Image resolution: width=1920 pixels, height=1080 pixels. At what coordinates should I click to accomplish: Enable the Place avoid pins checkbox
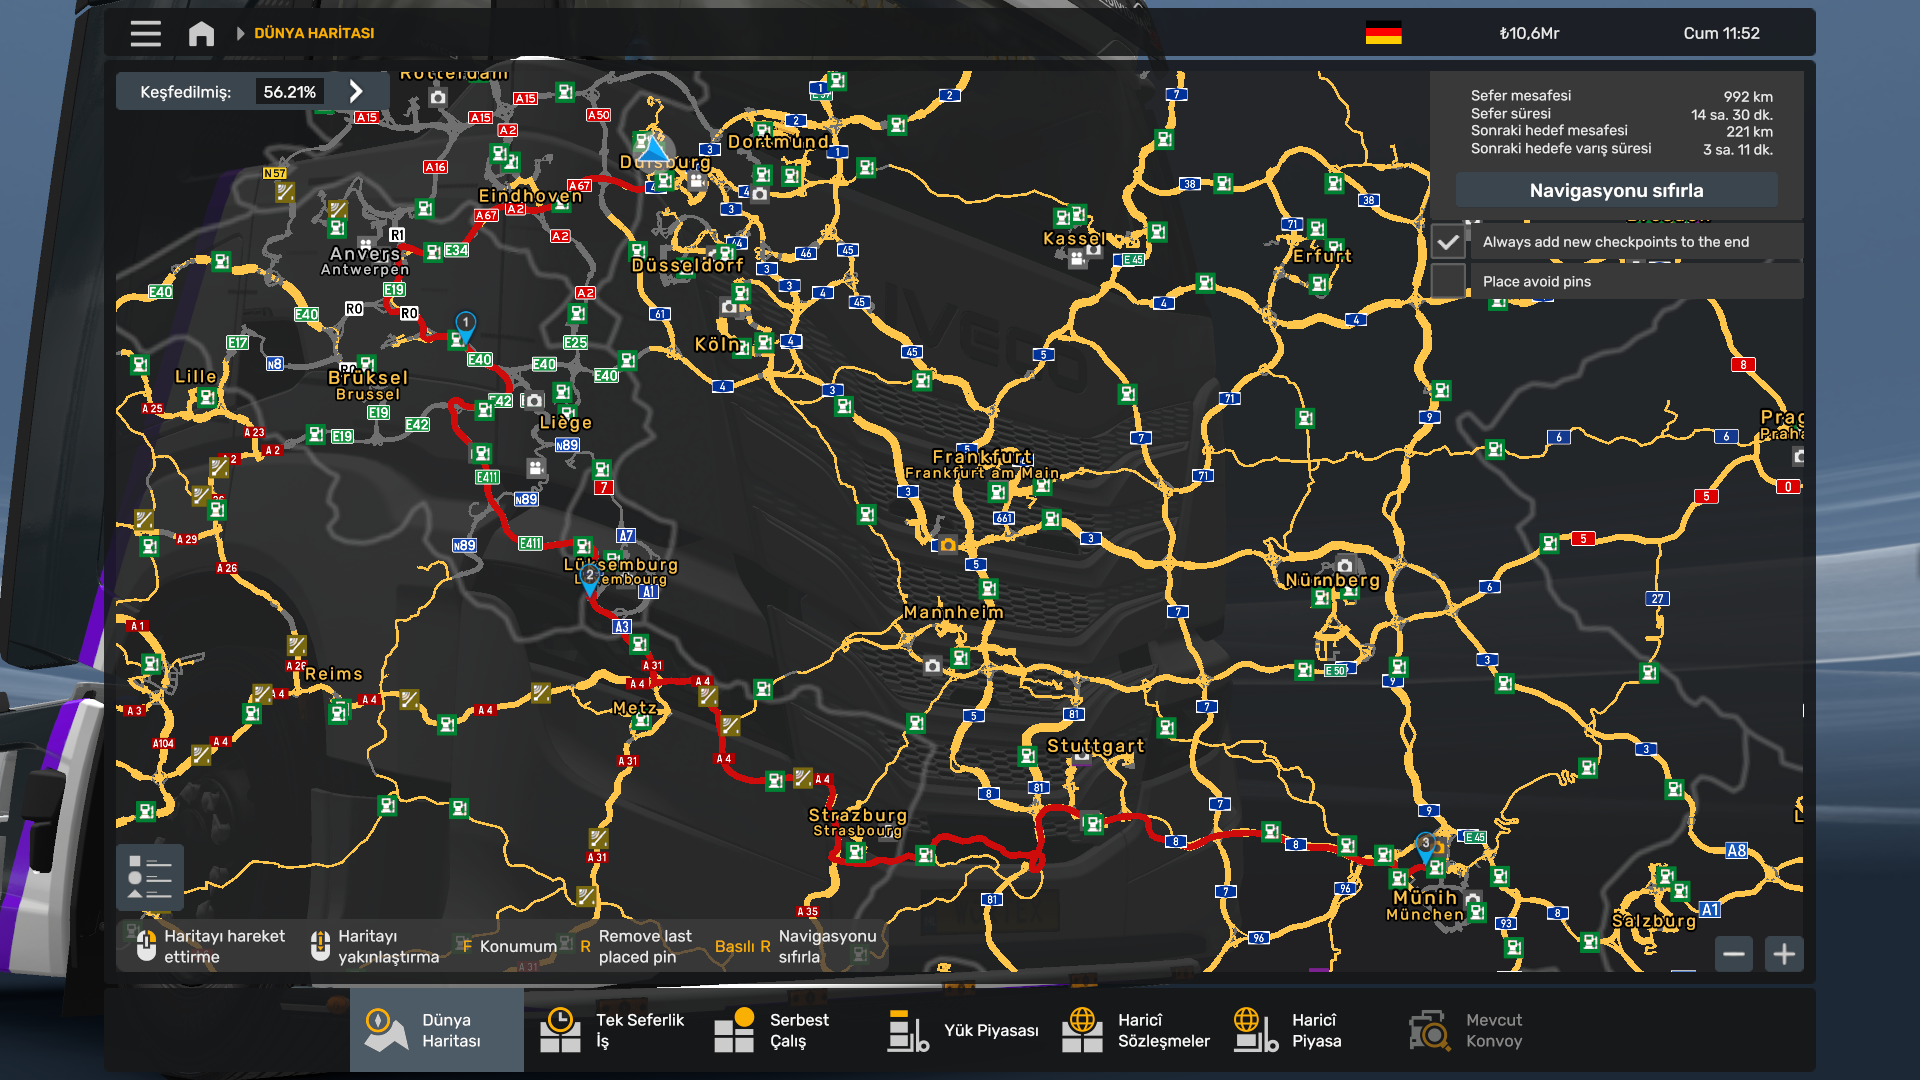pyautogui.click(x=1448, y=281)
